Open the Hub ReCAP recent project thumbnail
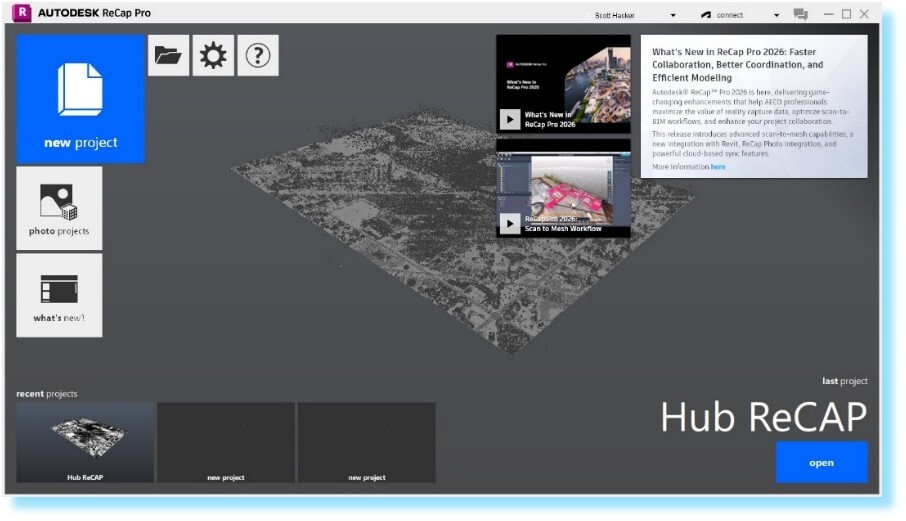The height and width of the screenshot is (521, 906). [x=85, y=442]
